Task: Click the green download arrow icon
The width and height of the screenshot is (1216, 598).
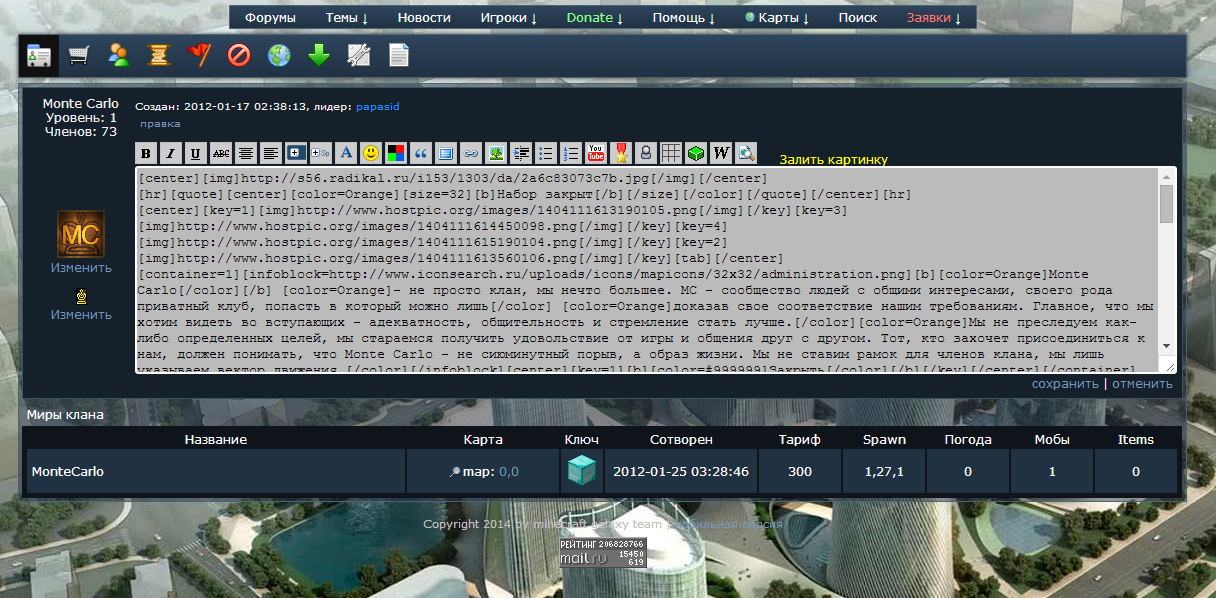Action: click(319, 55)
